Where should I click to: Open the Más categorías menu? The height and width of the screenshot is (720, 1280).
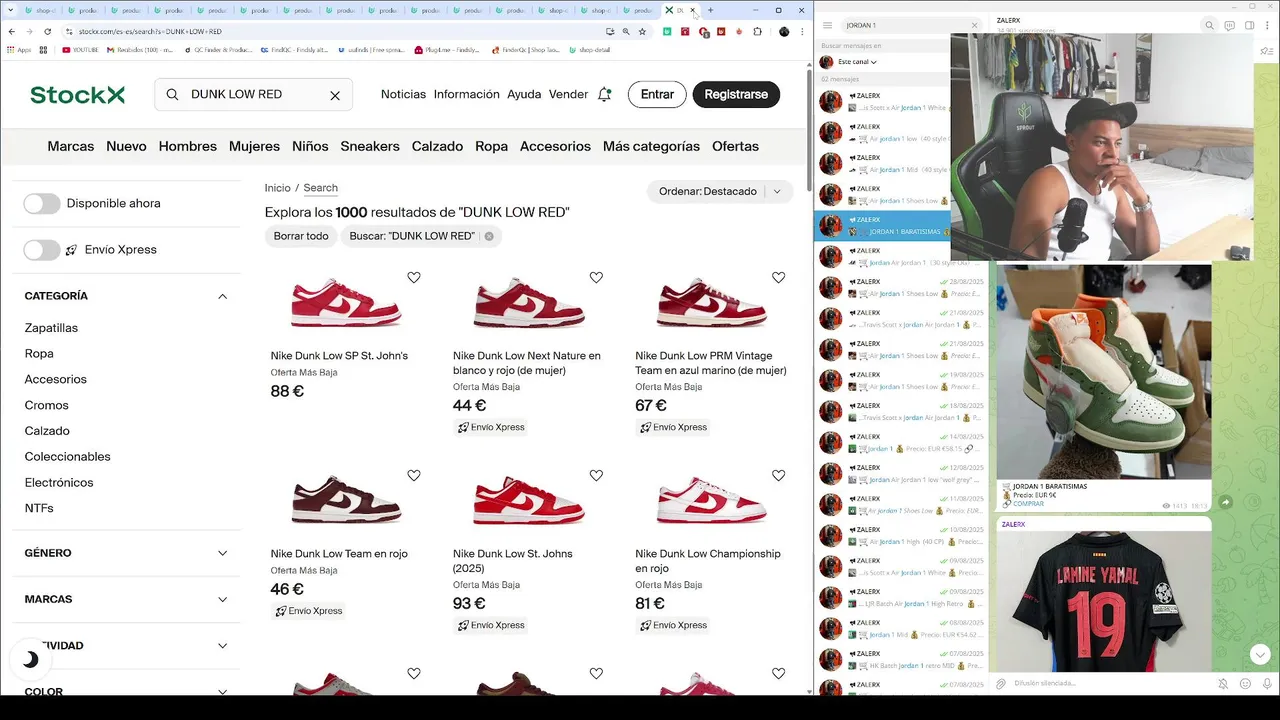pos(651,146)
